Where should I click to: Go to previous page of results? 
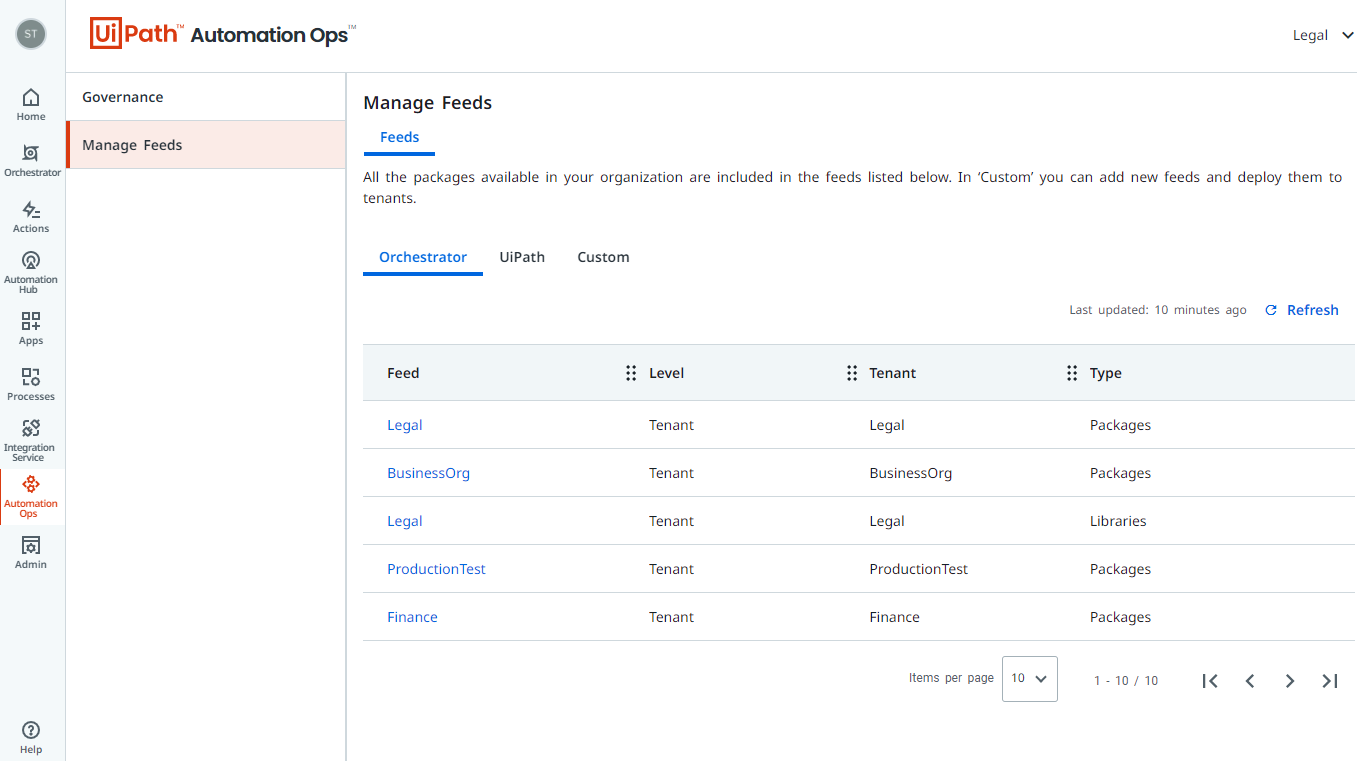[1250, 680]
